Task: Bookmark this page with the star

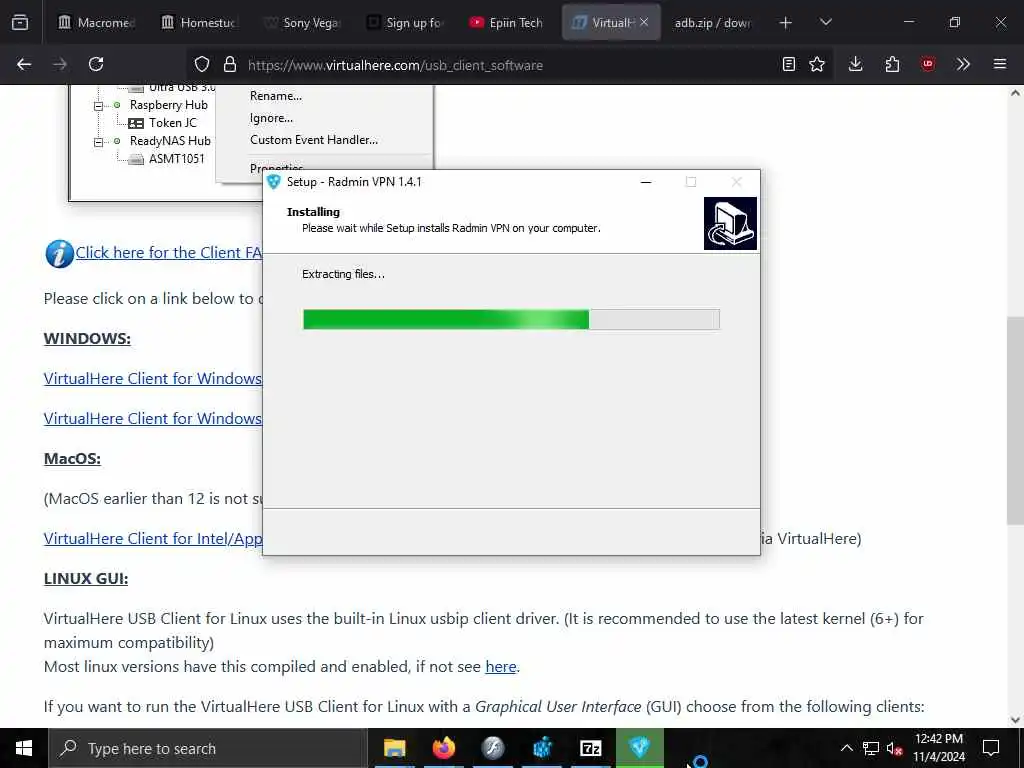Action: point(817,64)
